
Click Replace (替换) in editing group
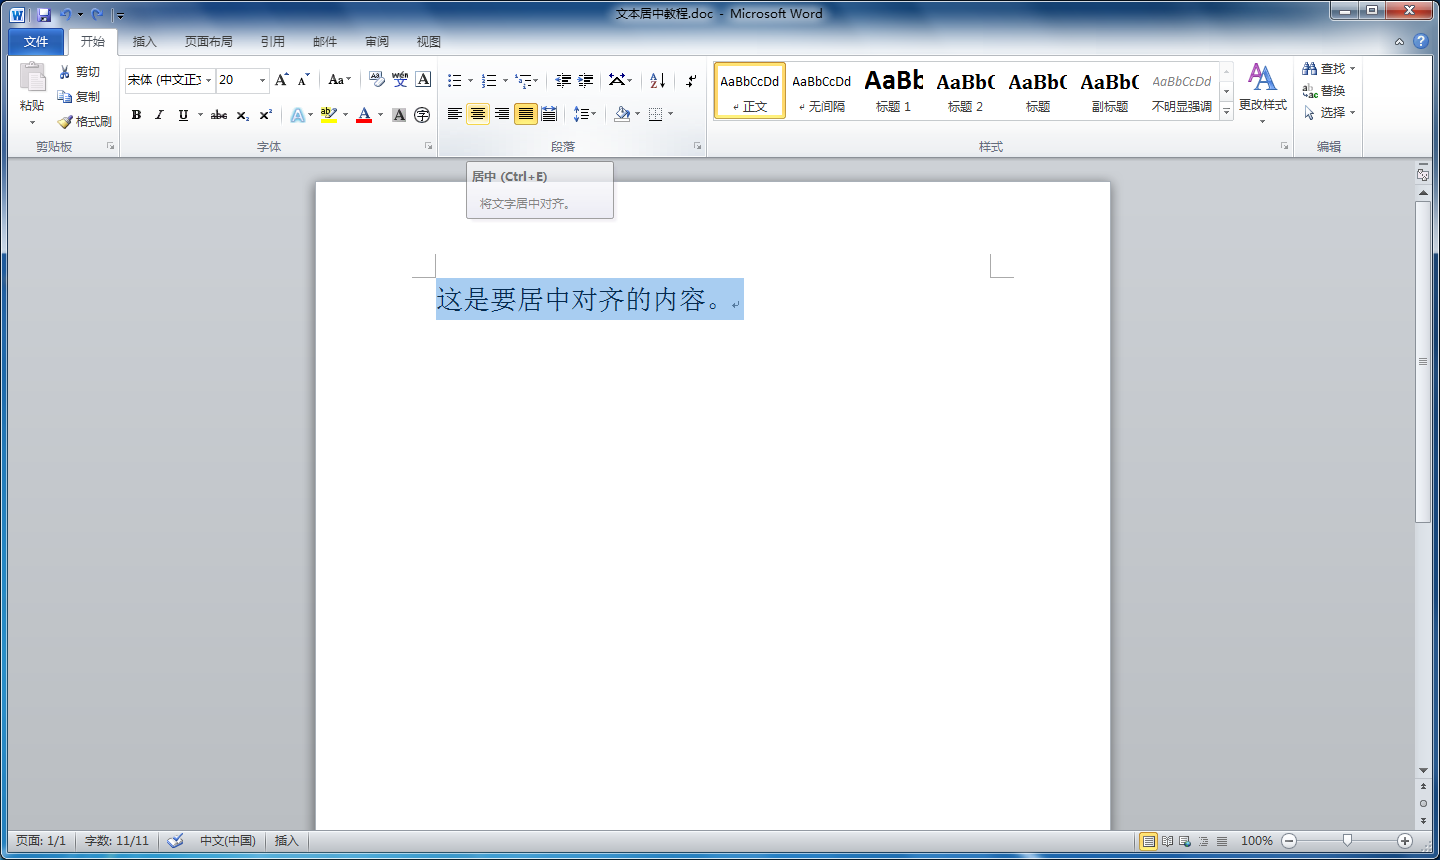[1324, 91]
